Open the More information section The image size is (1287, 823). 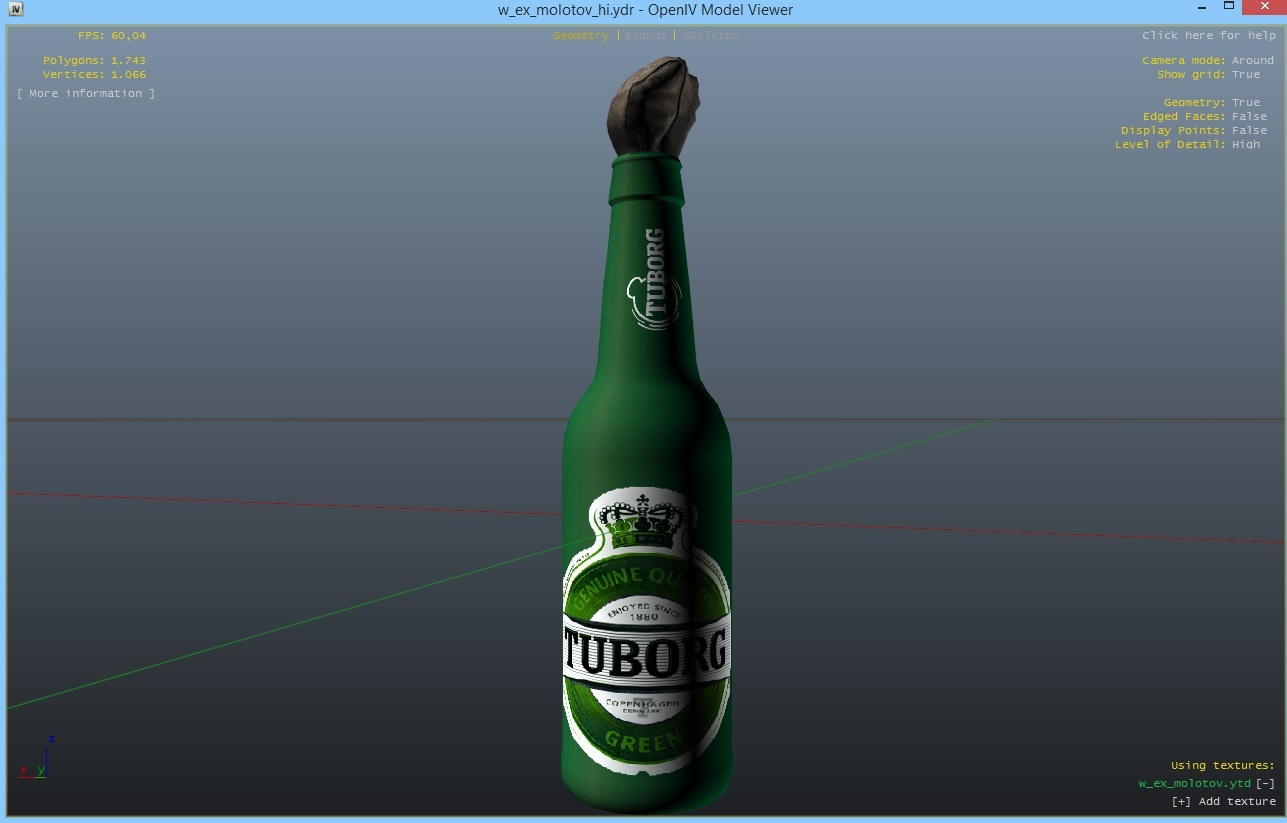(86, 93)
